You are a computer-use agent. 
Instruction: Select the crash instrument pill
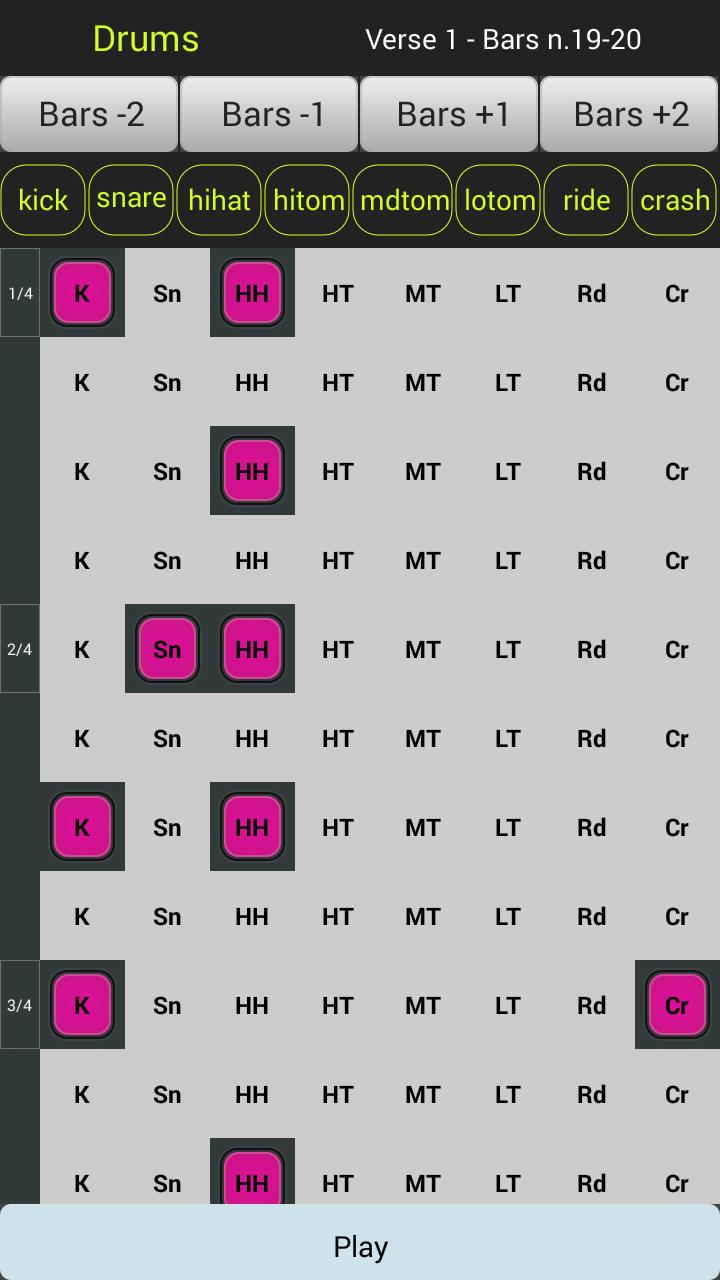pyautogui.click(x=675, y=200)
